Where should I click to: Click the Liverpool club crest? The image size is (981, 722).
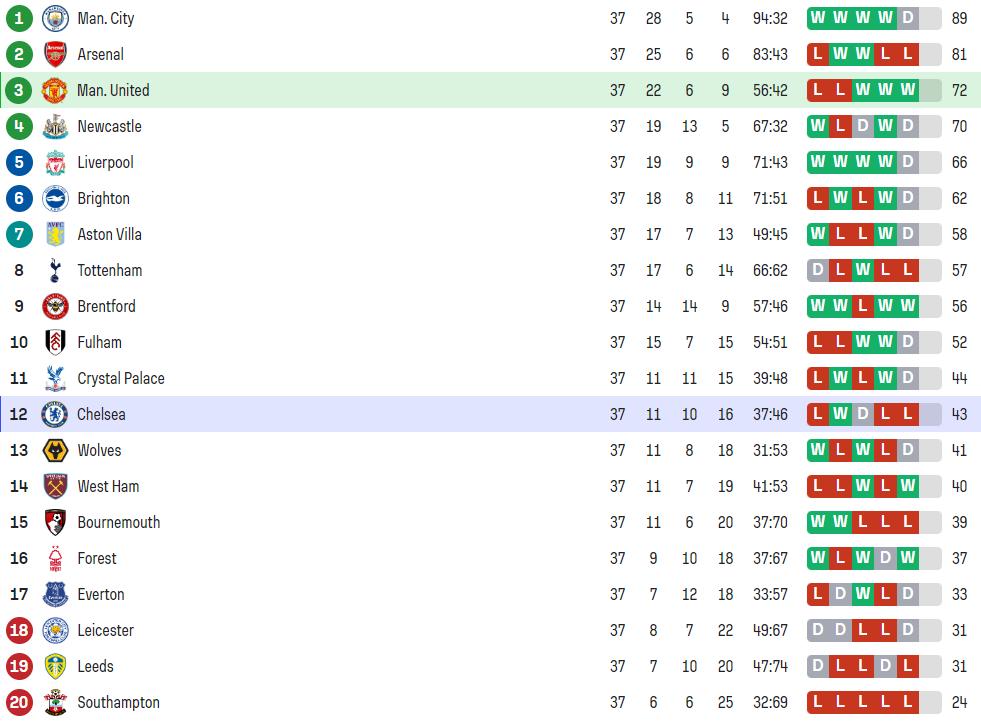coord(55,163)
